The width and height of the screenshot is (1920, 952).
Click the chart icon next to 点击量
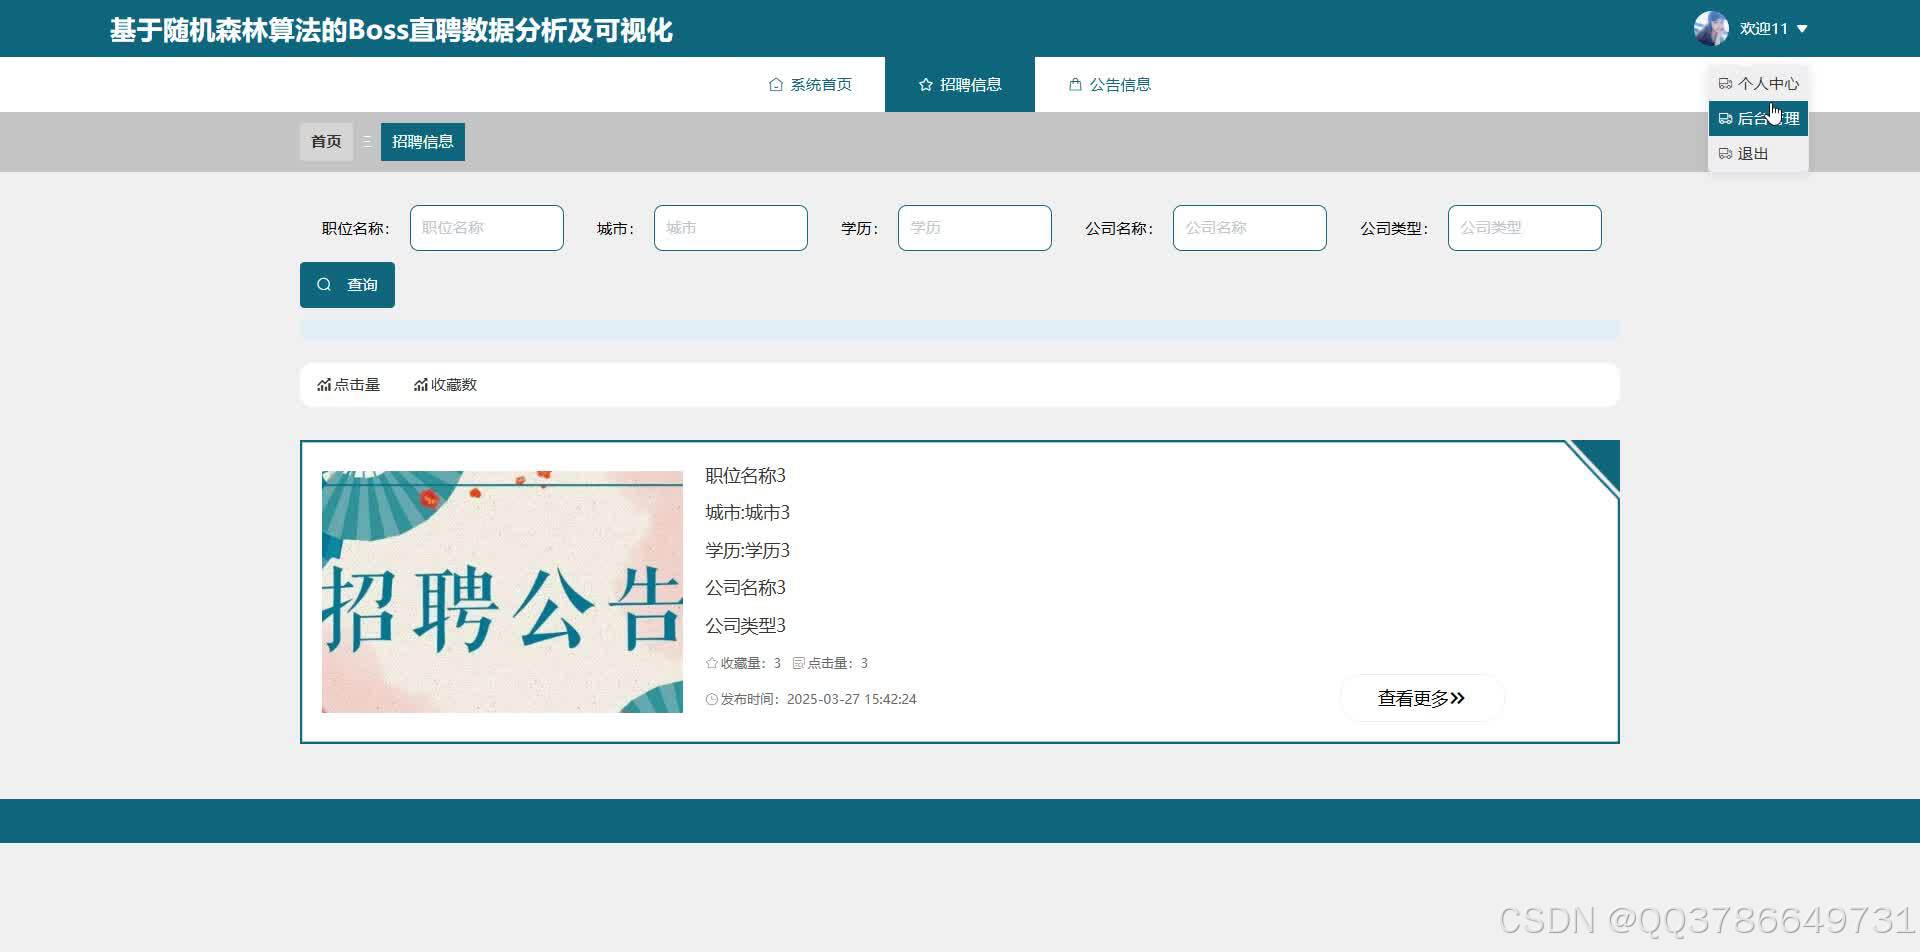click(x=324, y=385)
